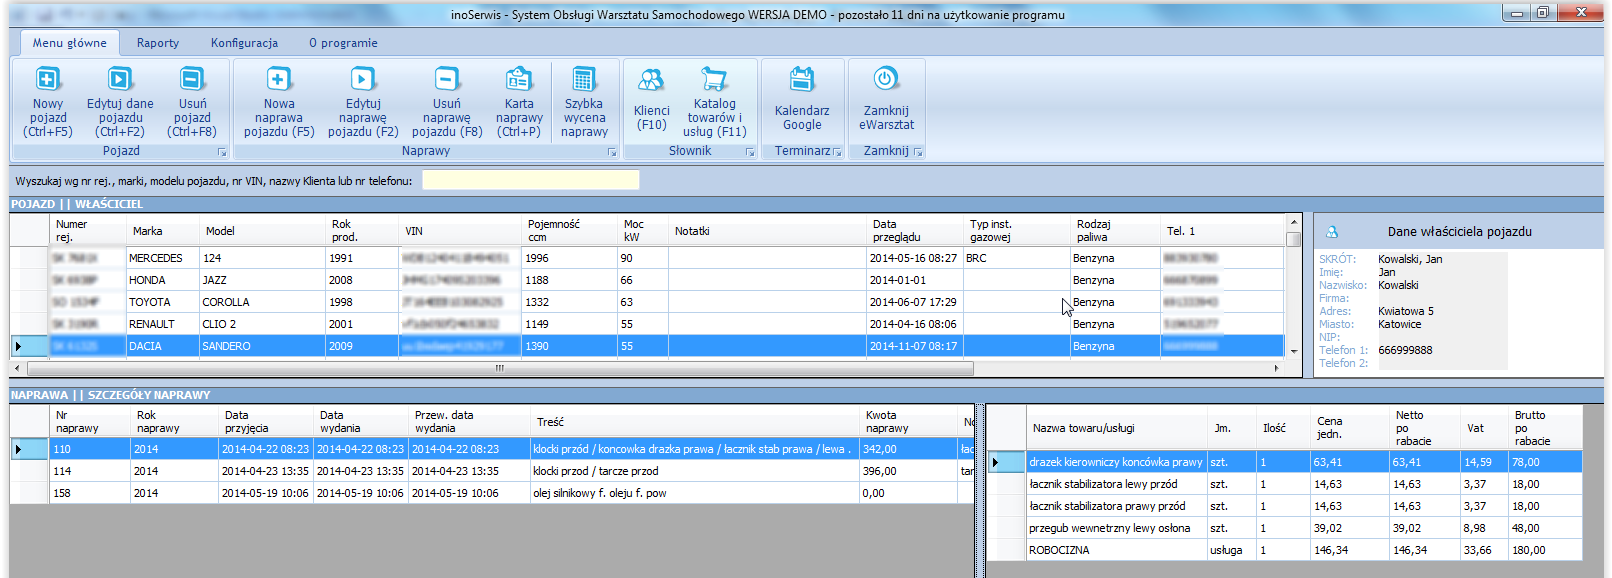
Task: Click owner icon beside Dane właściciela pojazdu
Action: pyautogui.click(x=1332, y=232)
